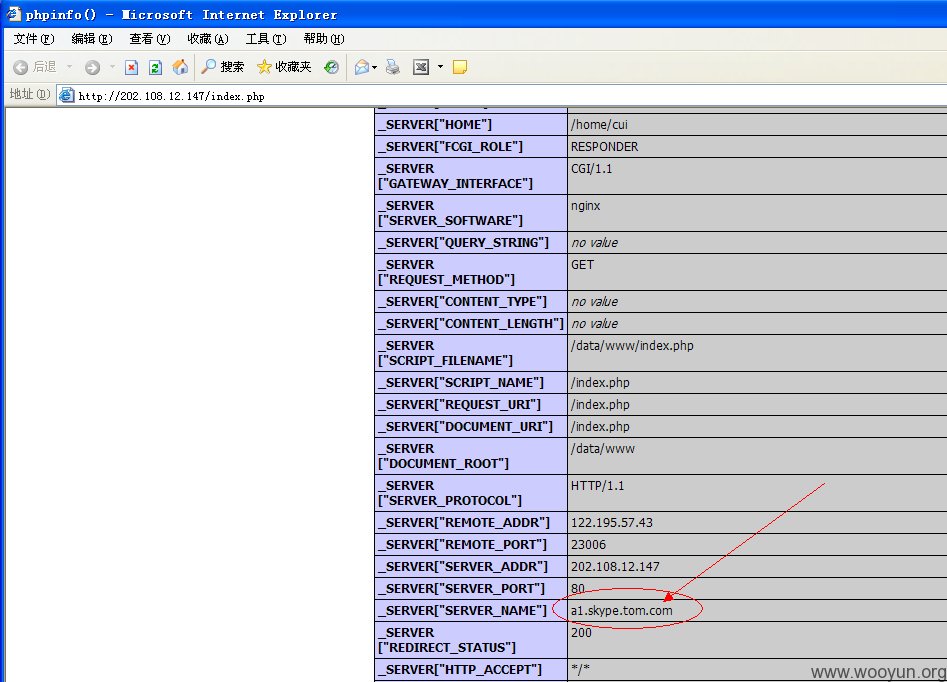The width and height of the screenshot is (947, 682).
Task: Open the 编辑(E) menu
Action: pos(92,39)
